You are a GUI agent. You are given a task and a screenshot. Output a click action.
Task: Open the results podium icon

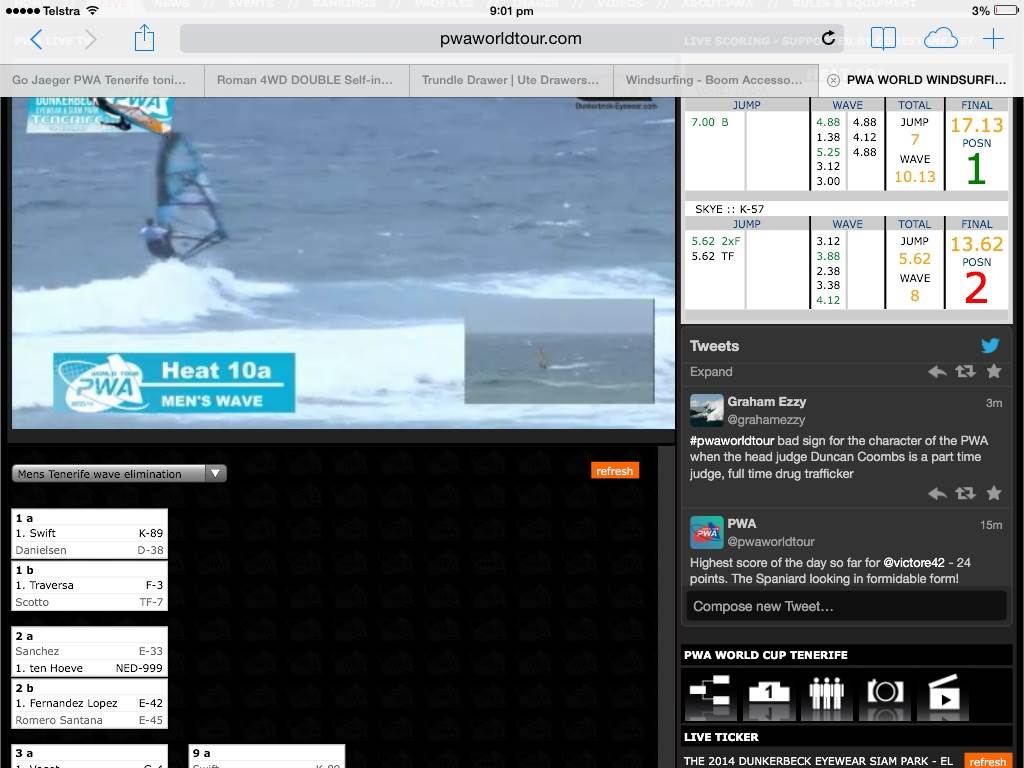click(768, 693)
